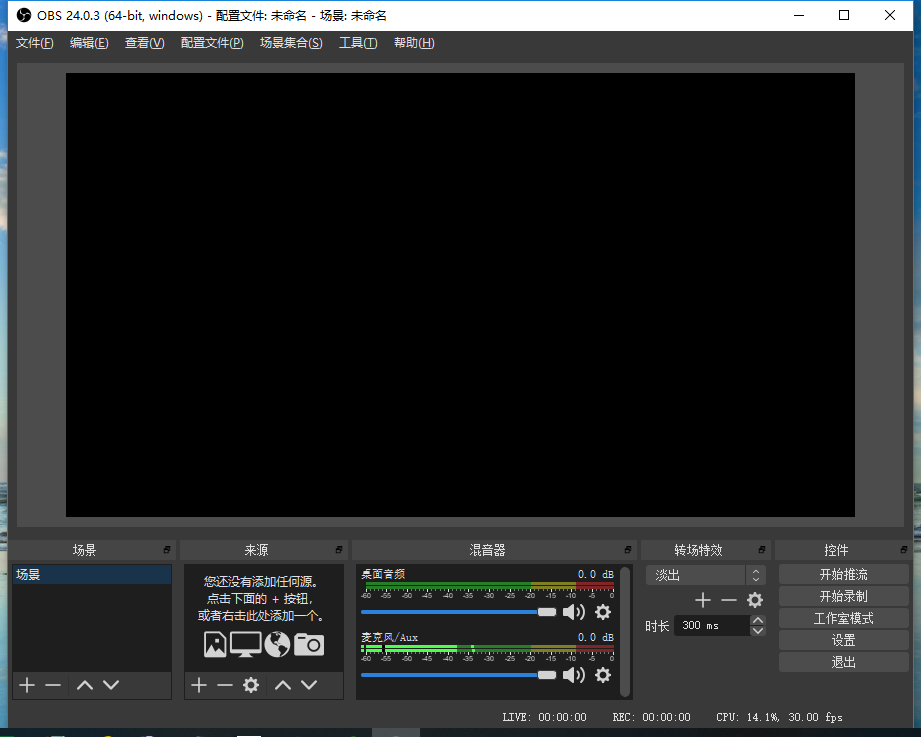Undock the Mixer panel

pyautogui.click(x=628, y=550)
